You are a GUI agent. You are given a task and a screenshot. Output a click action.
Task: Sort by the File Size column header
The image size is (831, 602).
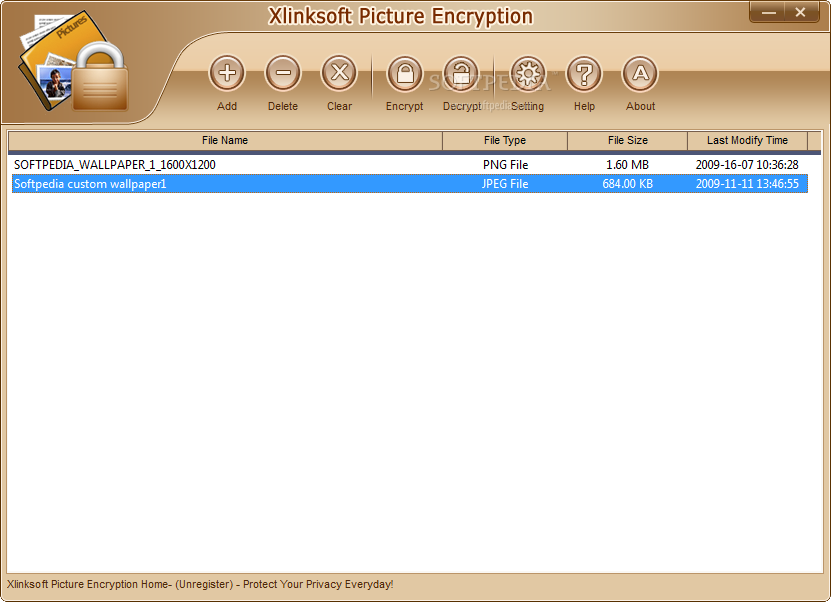point(627,140)
